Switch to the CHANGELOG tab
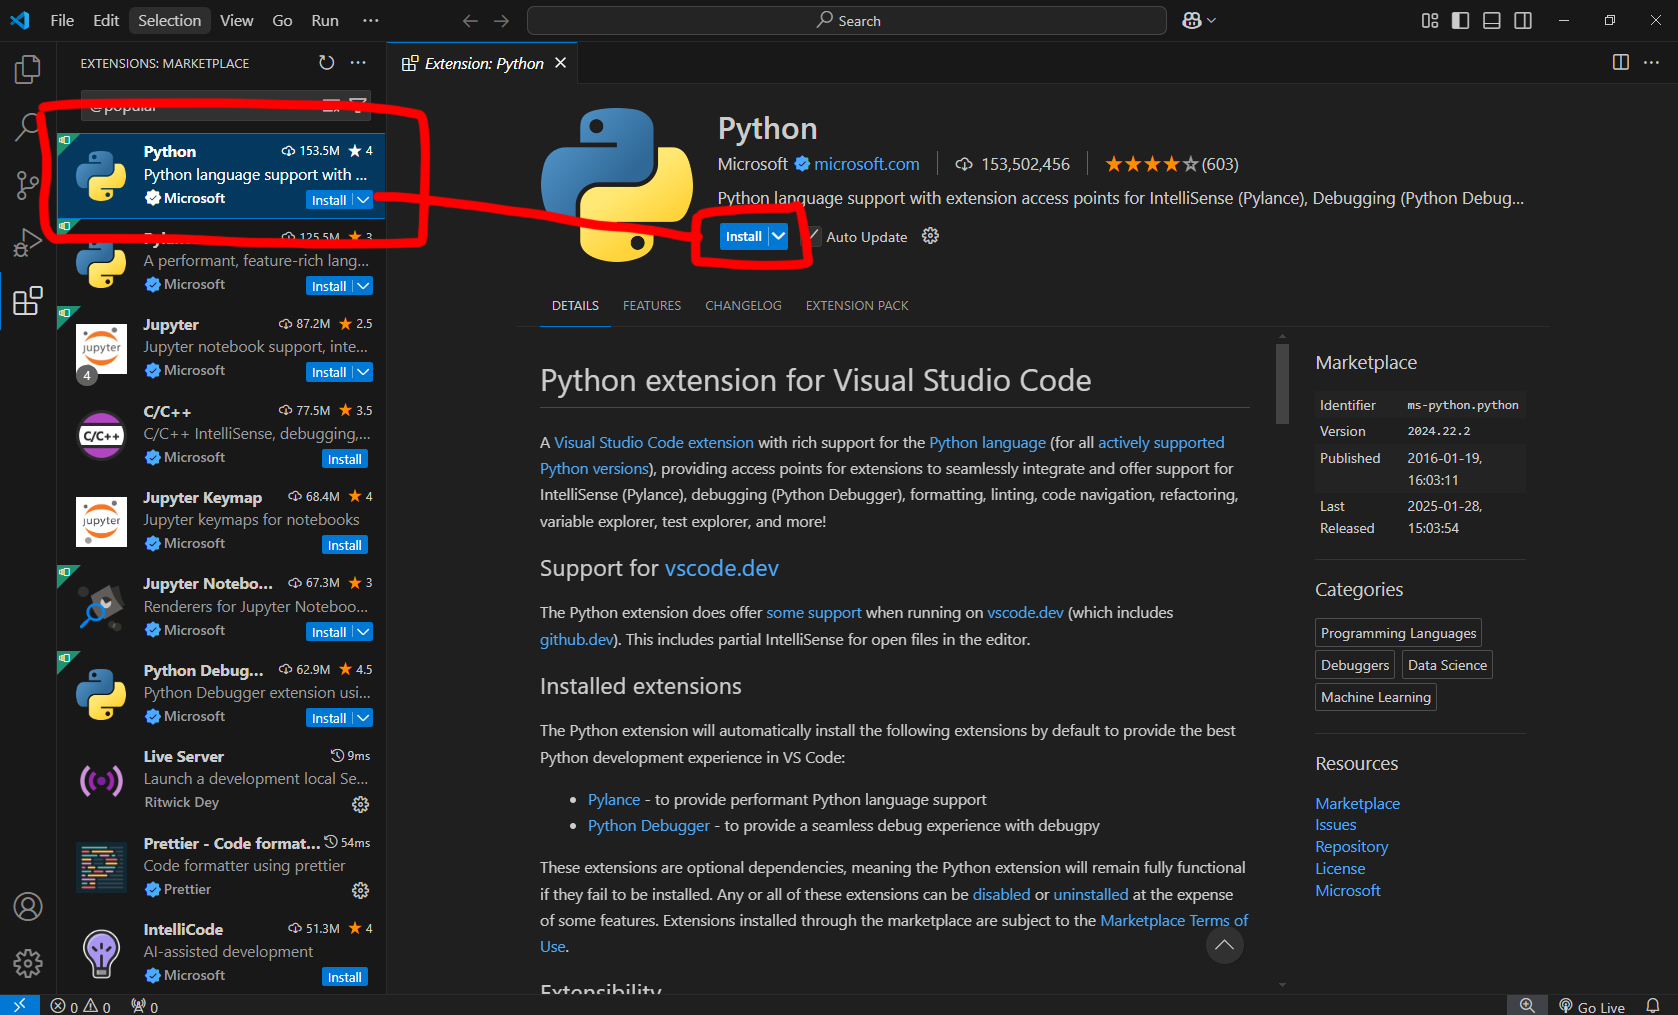 pyautogui.click(x=743, y=306)
